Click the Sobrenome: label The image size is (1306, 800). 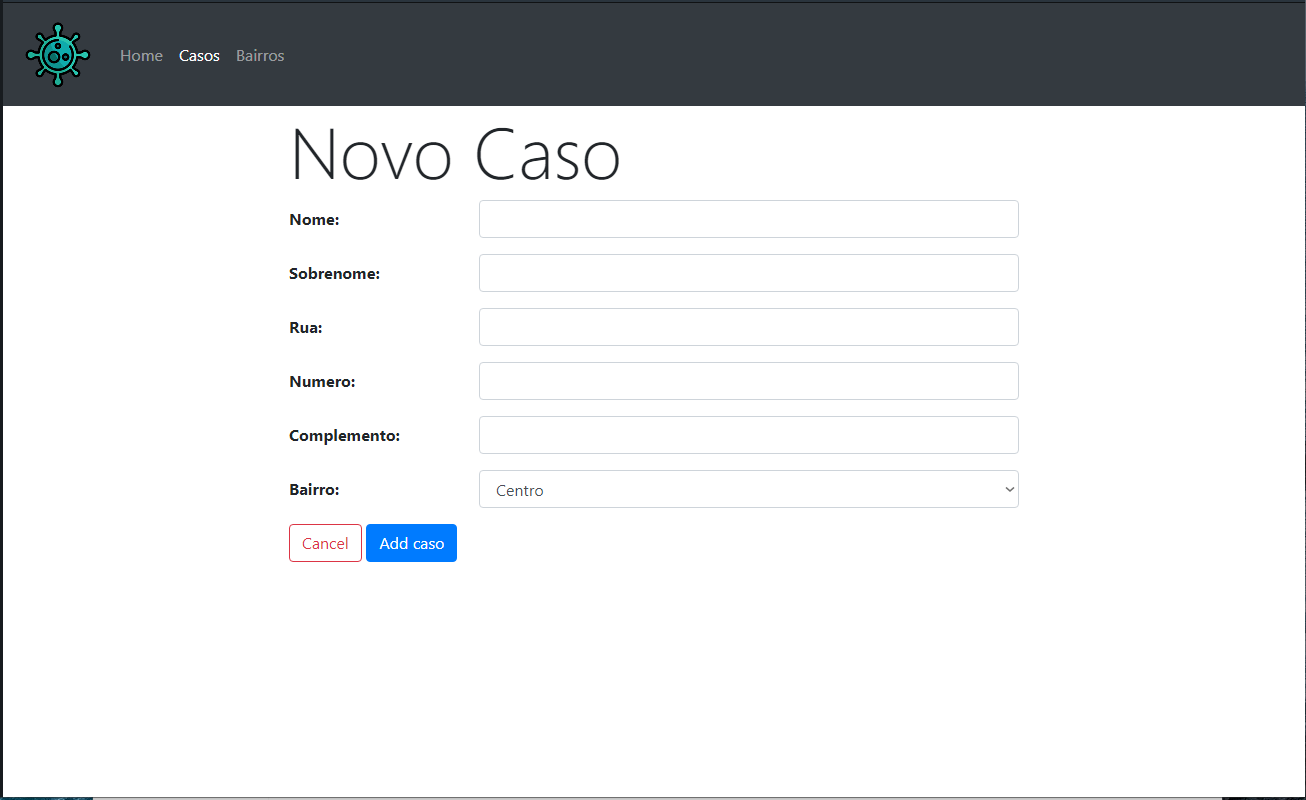(x=334, y=274)
